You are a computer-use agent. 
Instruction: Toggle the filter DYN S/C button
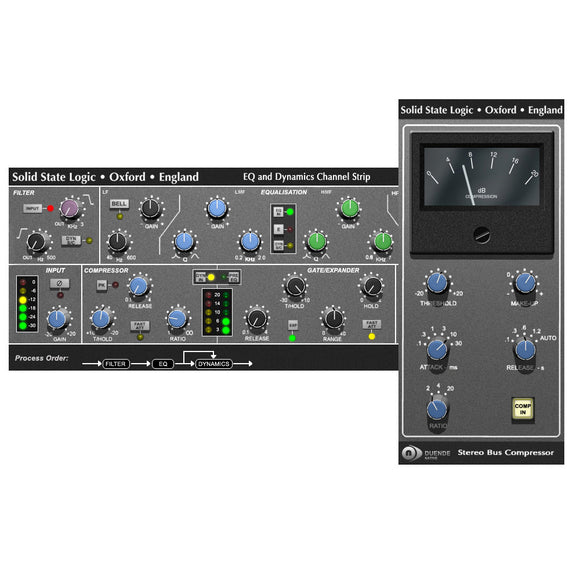click(x=70, y=240)
